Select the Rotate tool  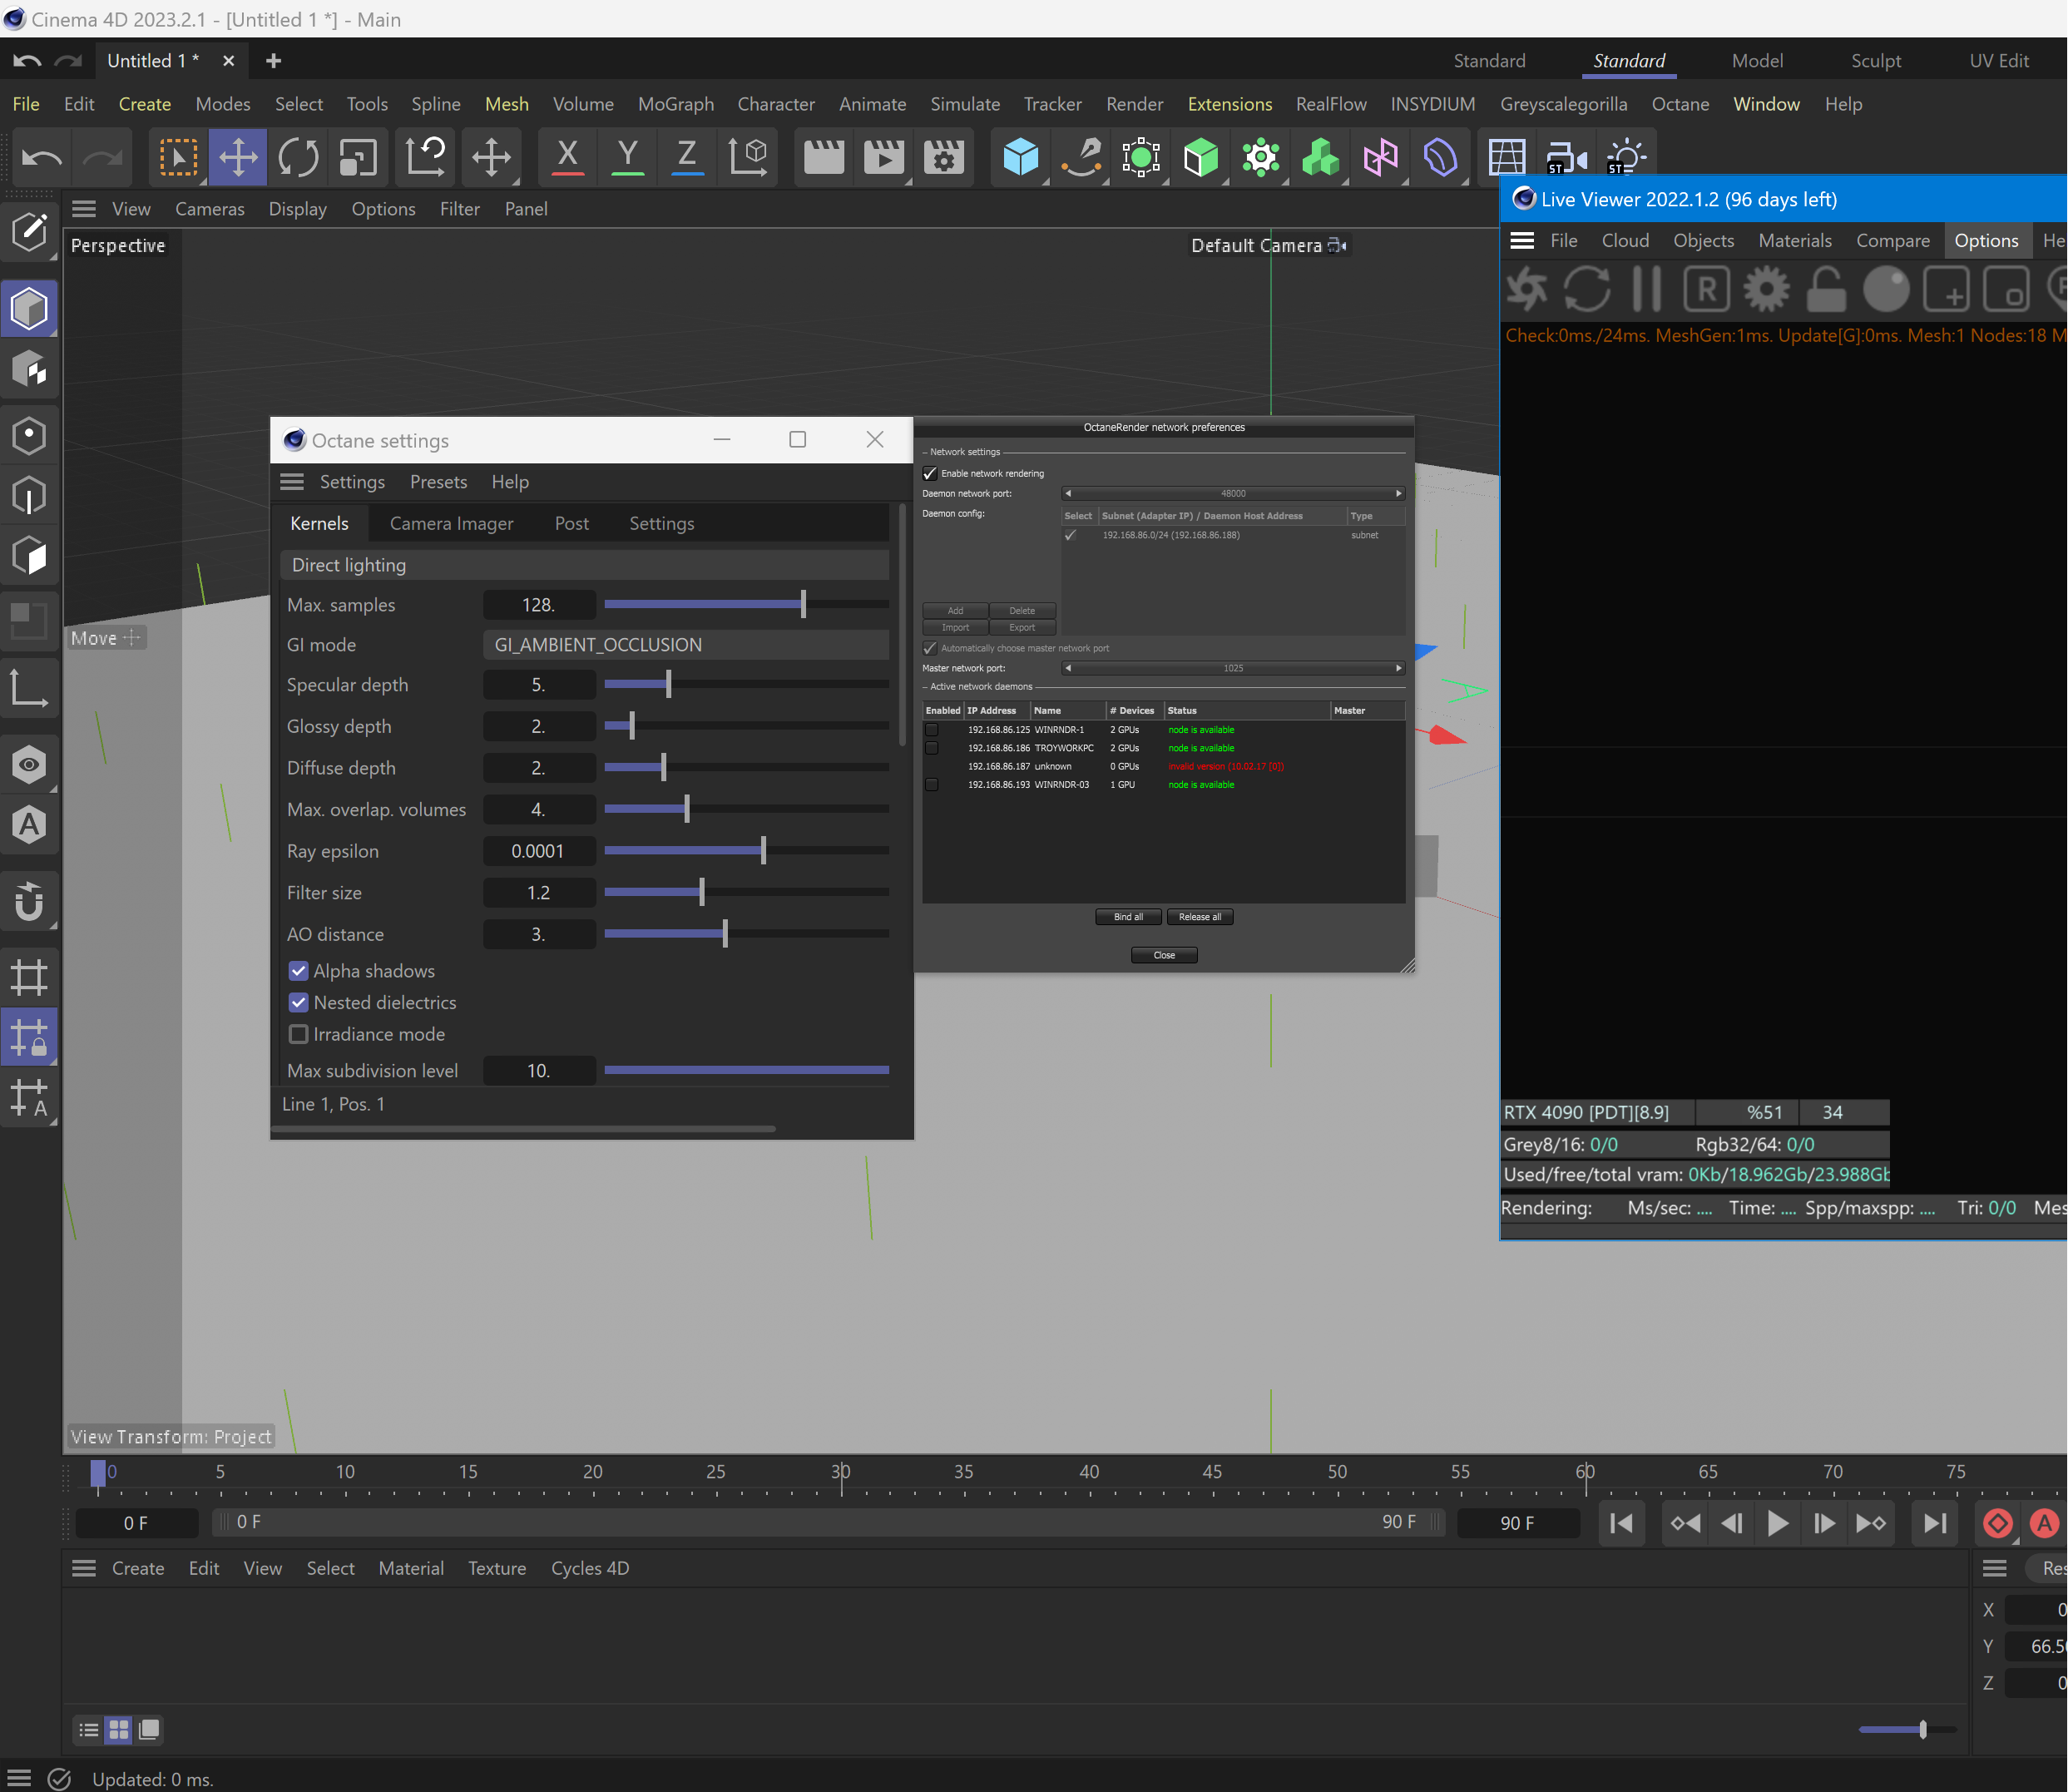tap(298, 157)
